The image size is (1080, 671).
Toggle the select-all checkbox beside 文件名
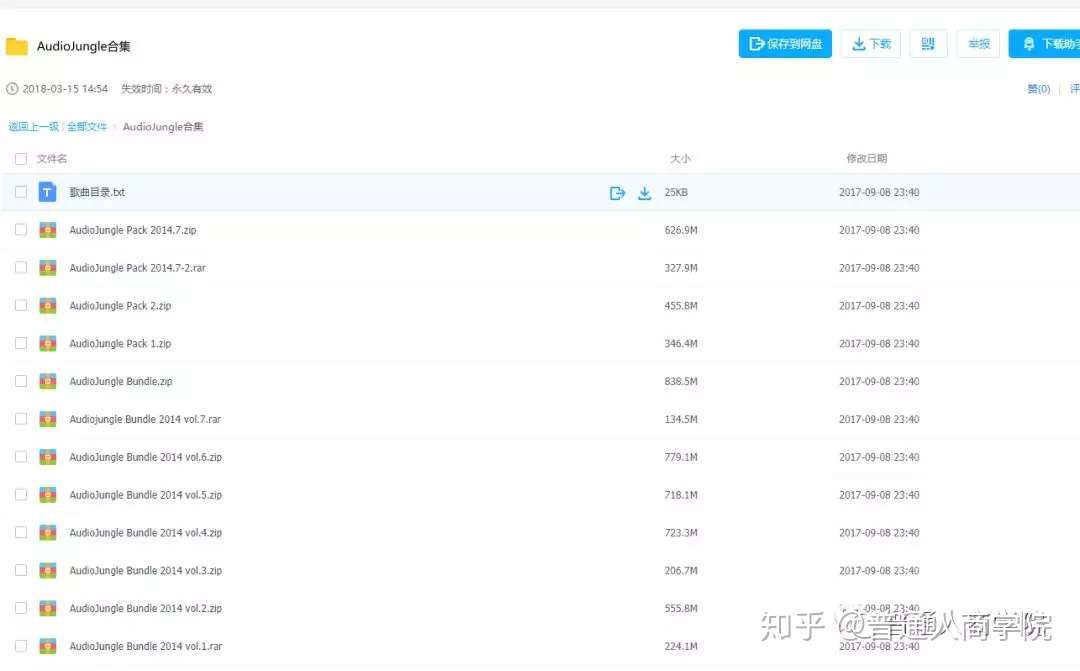[21, 159]
